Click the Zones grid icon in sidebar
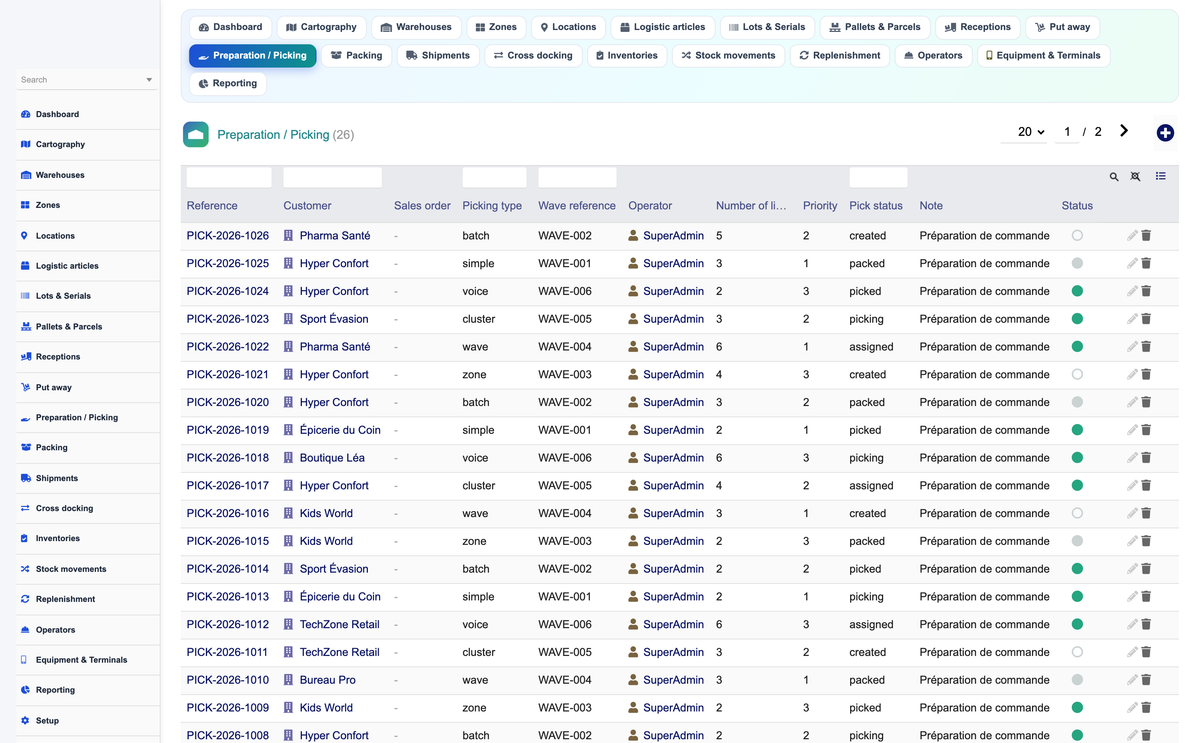The width and height of the screenshot is (1200, 743). click(x=25, y=205)
